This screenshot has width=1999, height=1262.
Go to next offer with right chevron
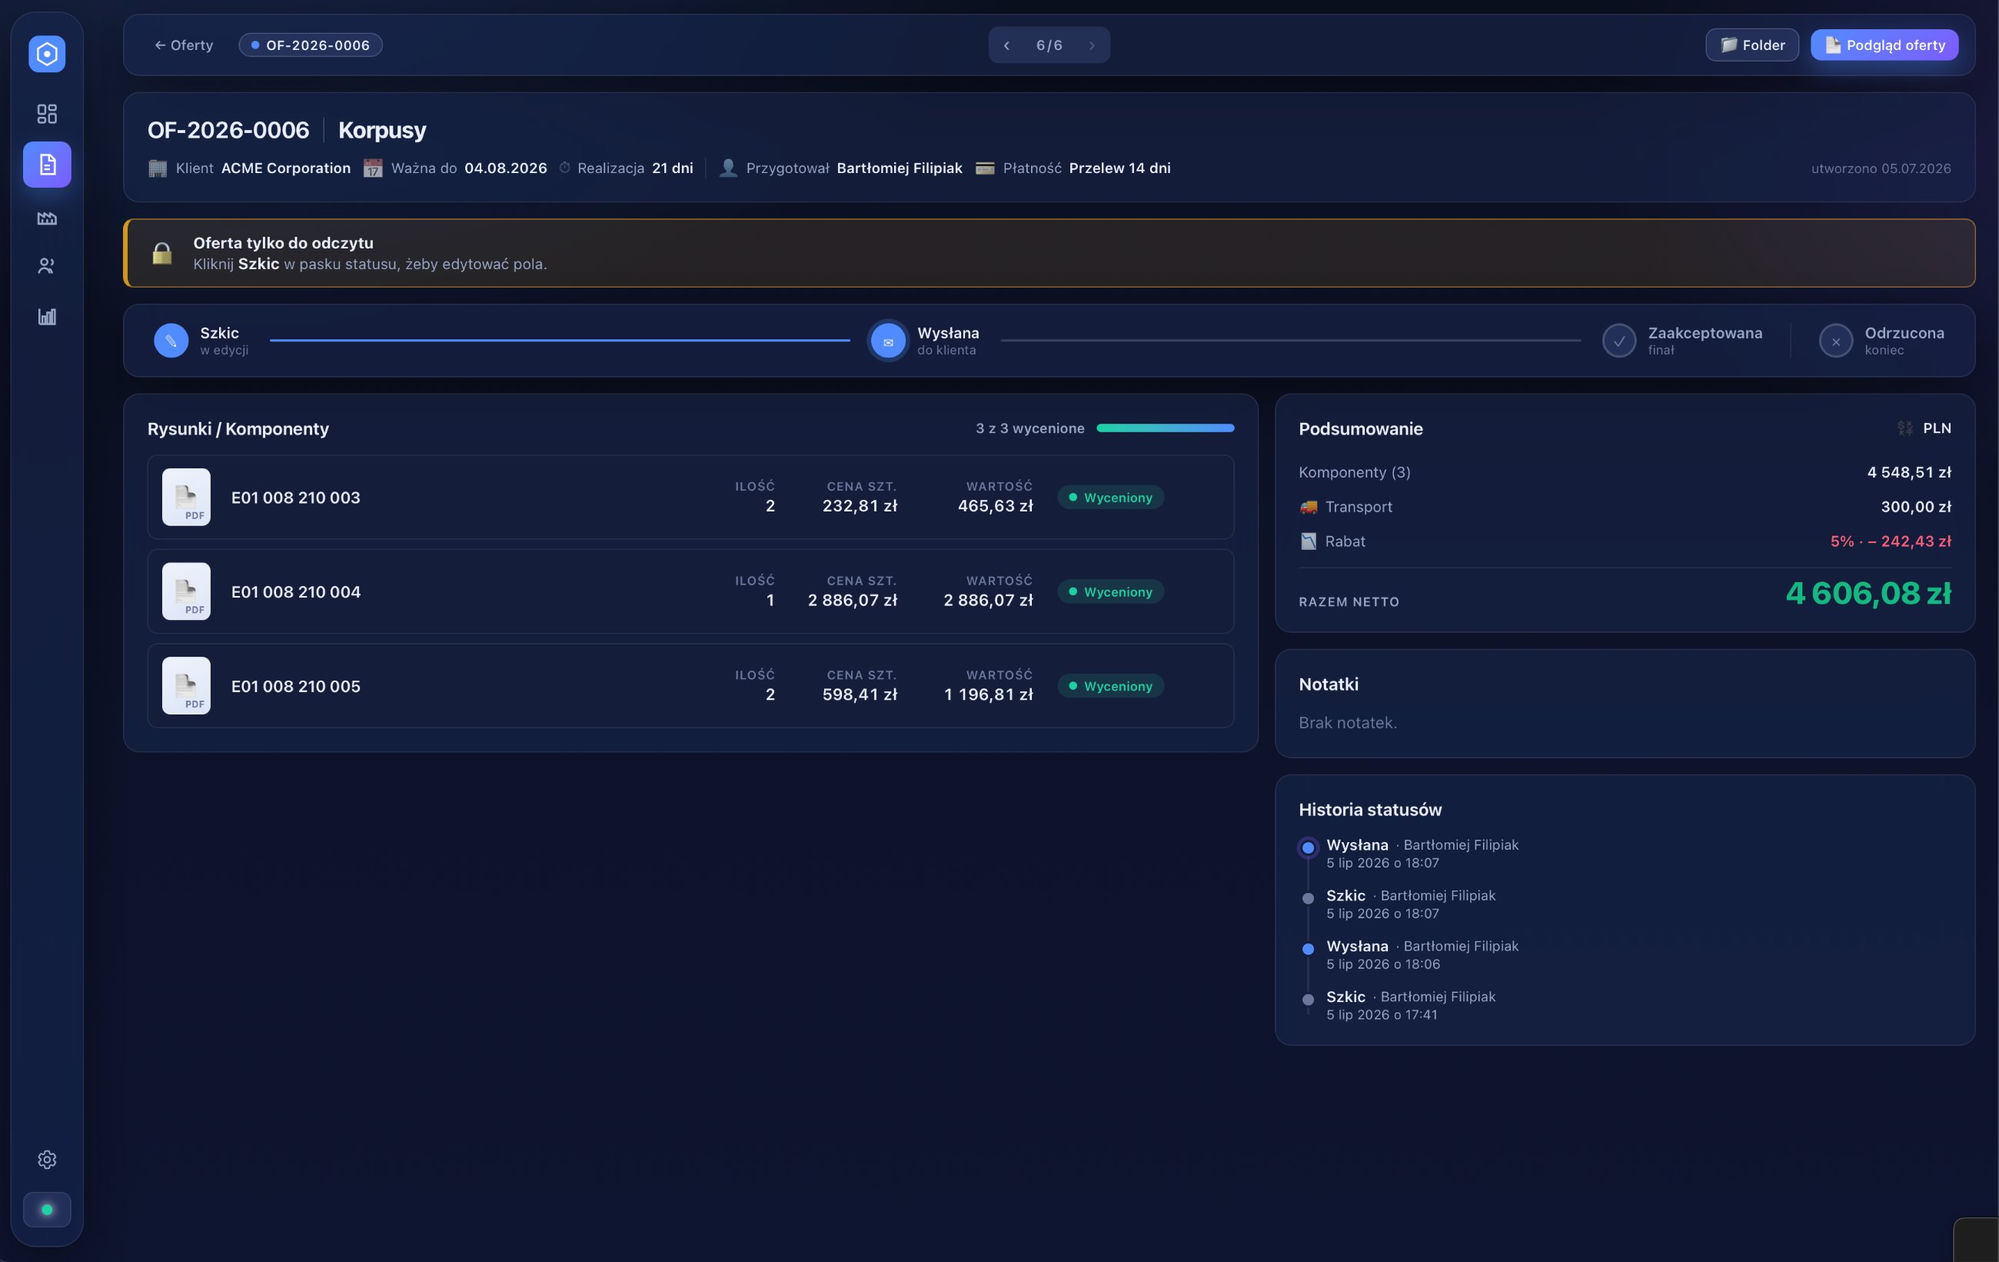(x=1092, y=46)
